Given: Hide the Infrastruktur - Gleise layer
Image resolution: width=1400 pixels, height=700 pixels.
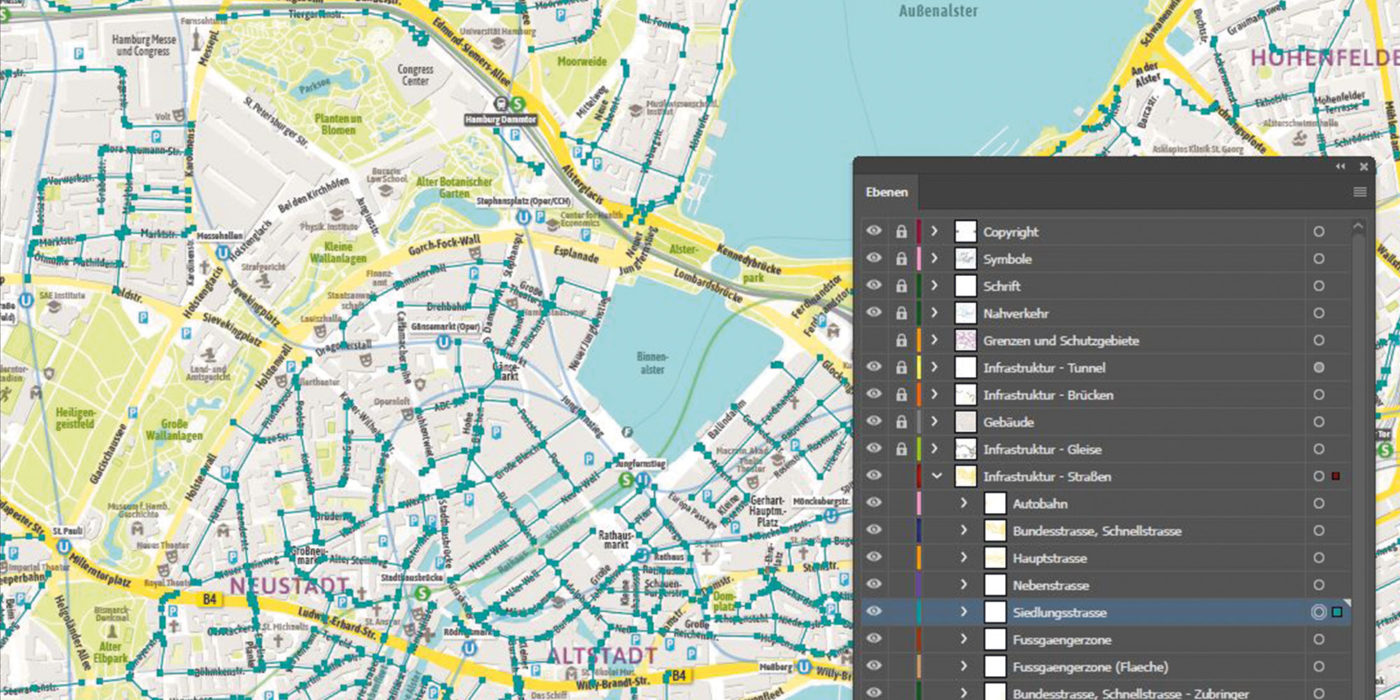Looking at the screenshot, I should (873, 449).
